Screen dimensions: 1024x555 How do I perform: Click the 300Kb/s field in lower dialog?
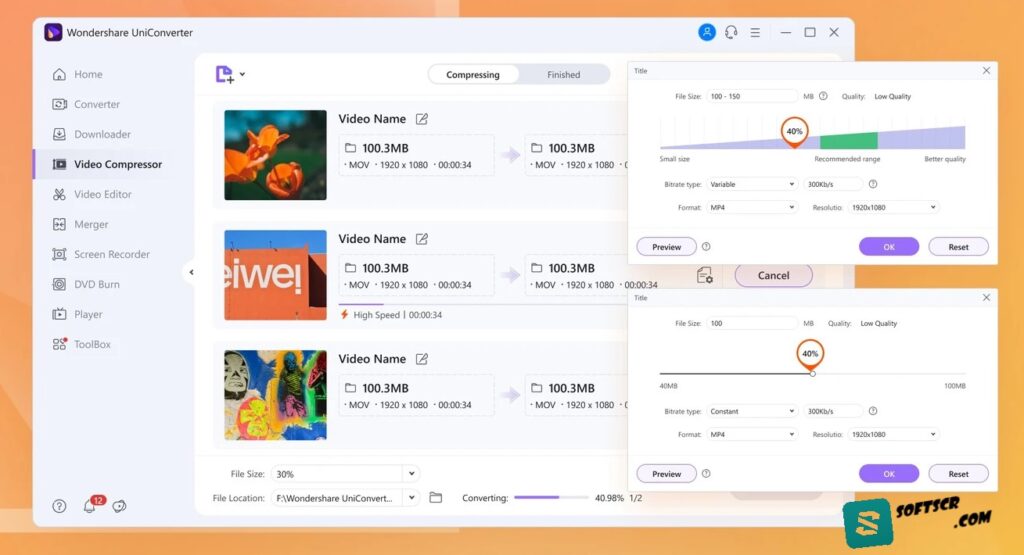(x=833, y=411)
